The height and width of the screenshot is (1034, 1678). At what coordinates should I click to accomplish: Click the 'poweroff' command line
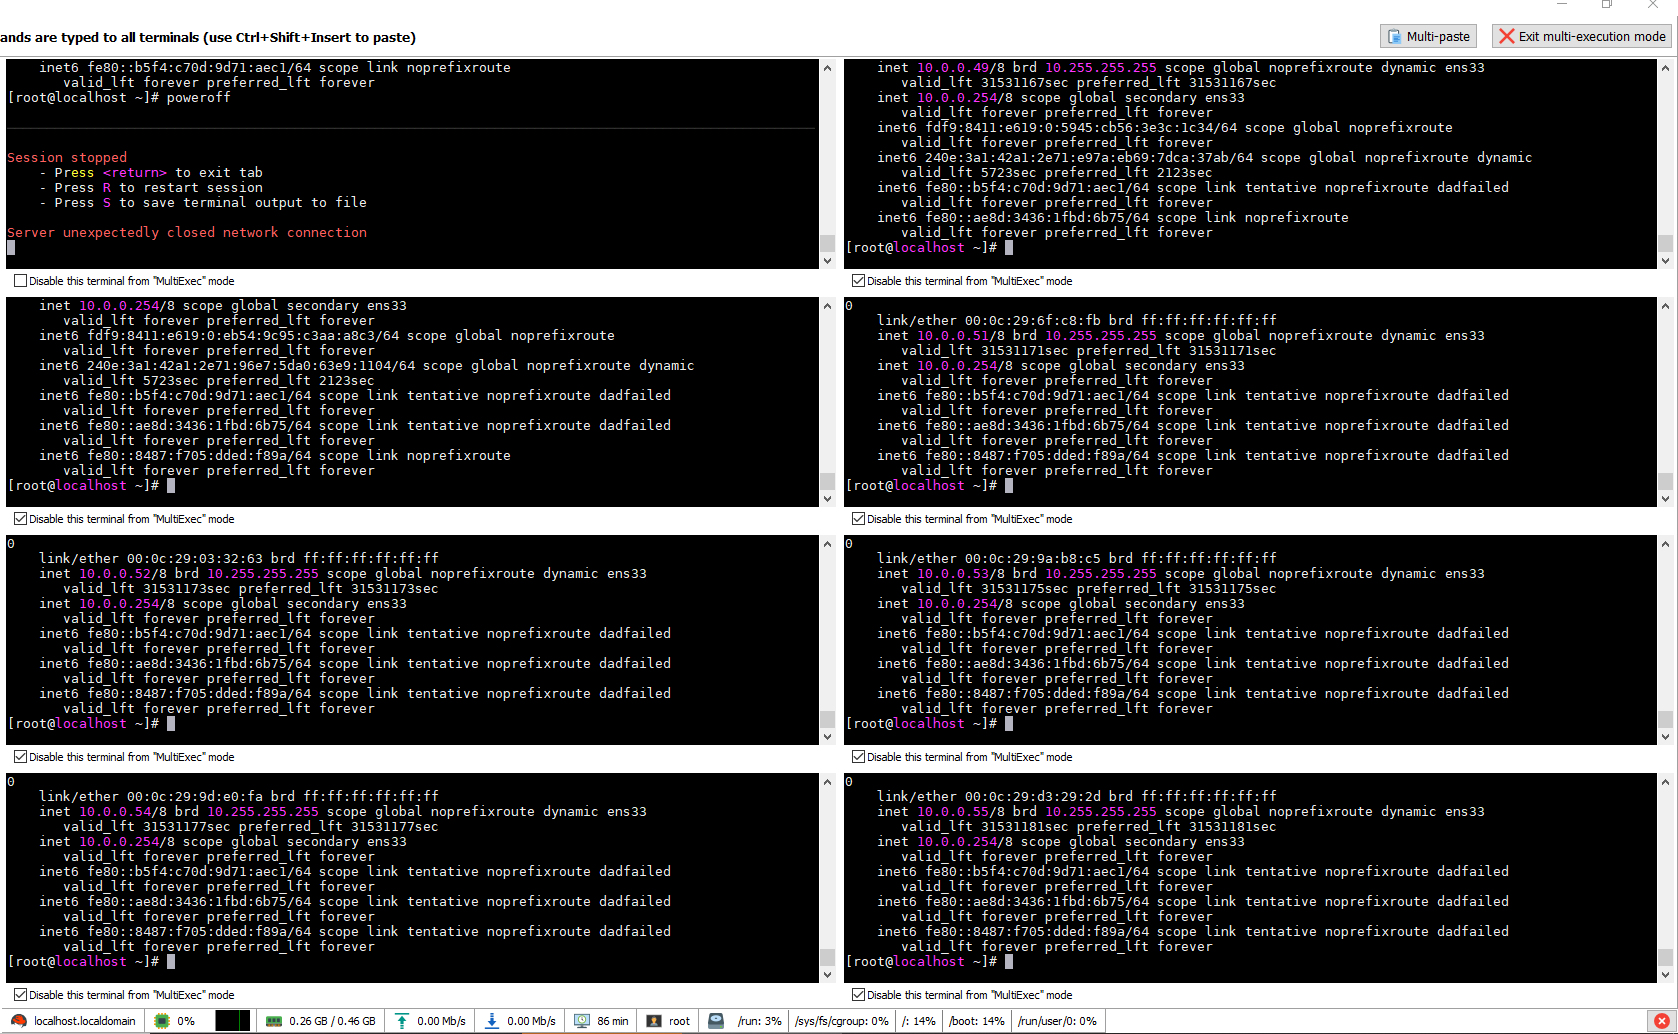tap(119, 97)
